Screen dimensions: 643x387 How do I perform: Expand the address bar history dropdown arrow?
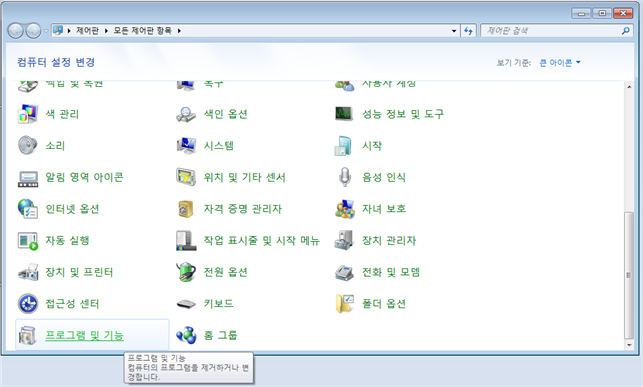click(454, 31)
